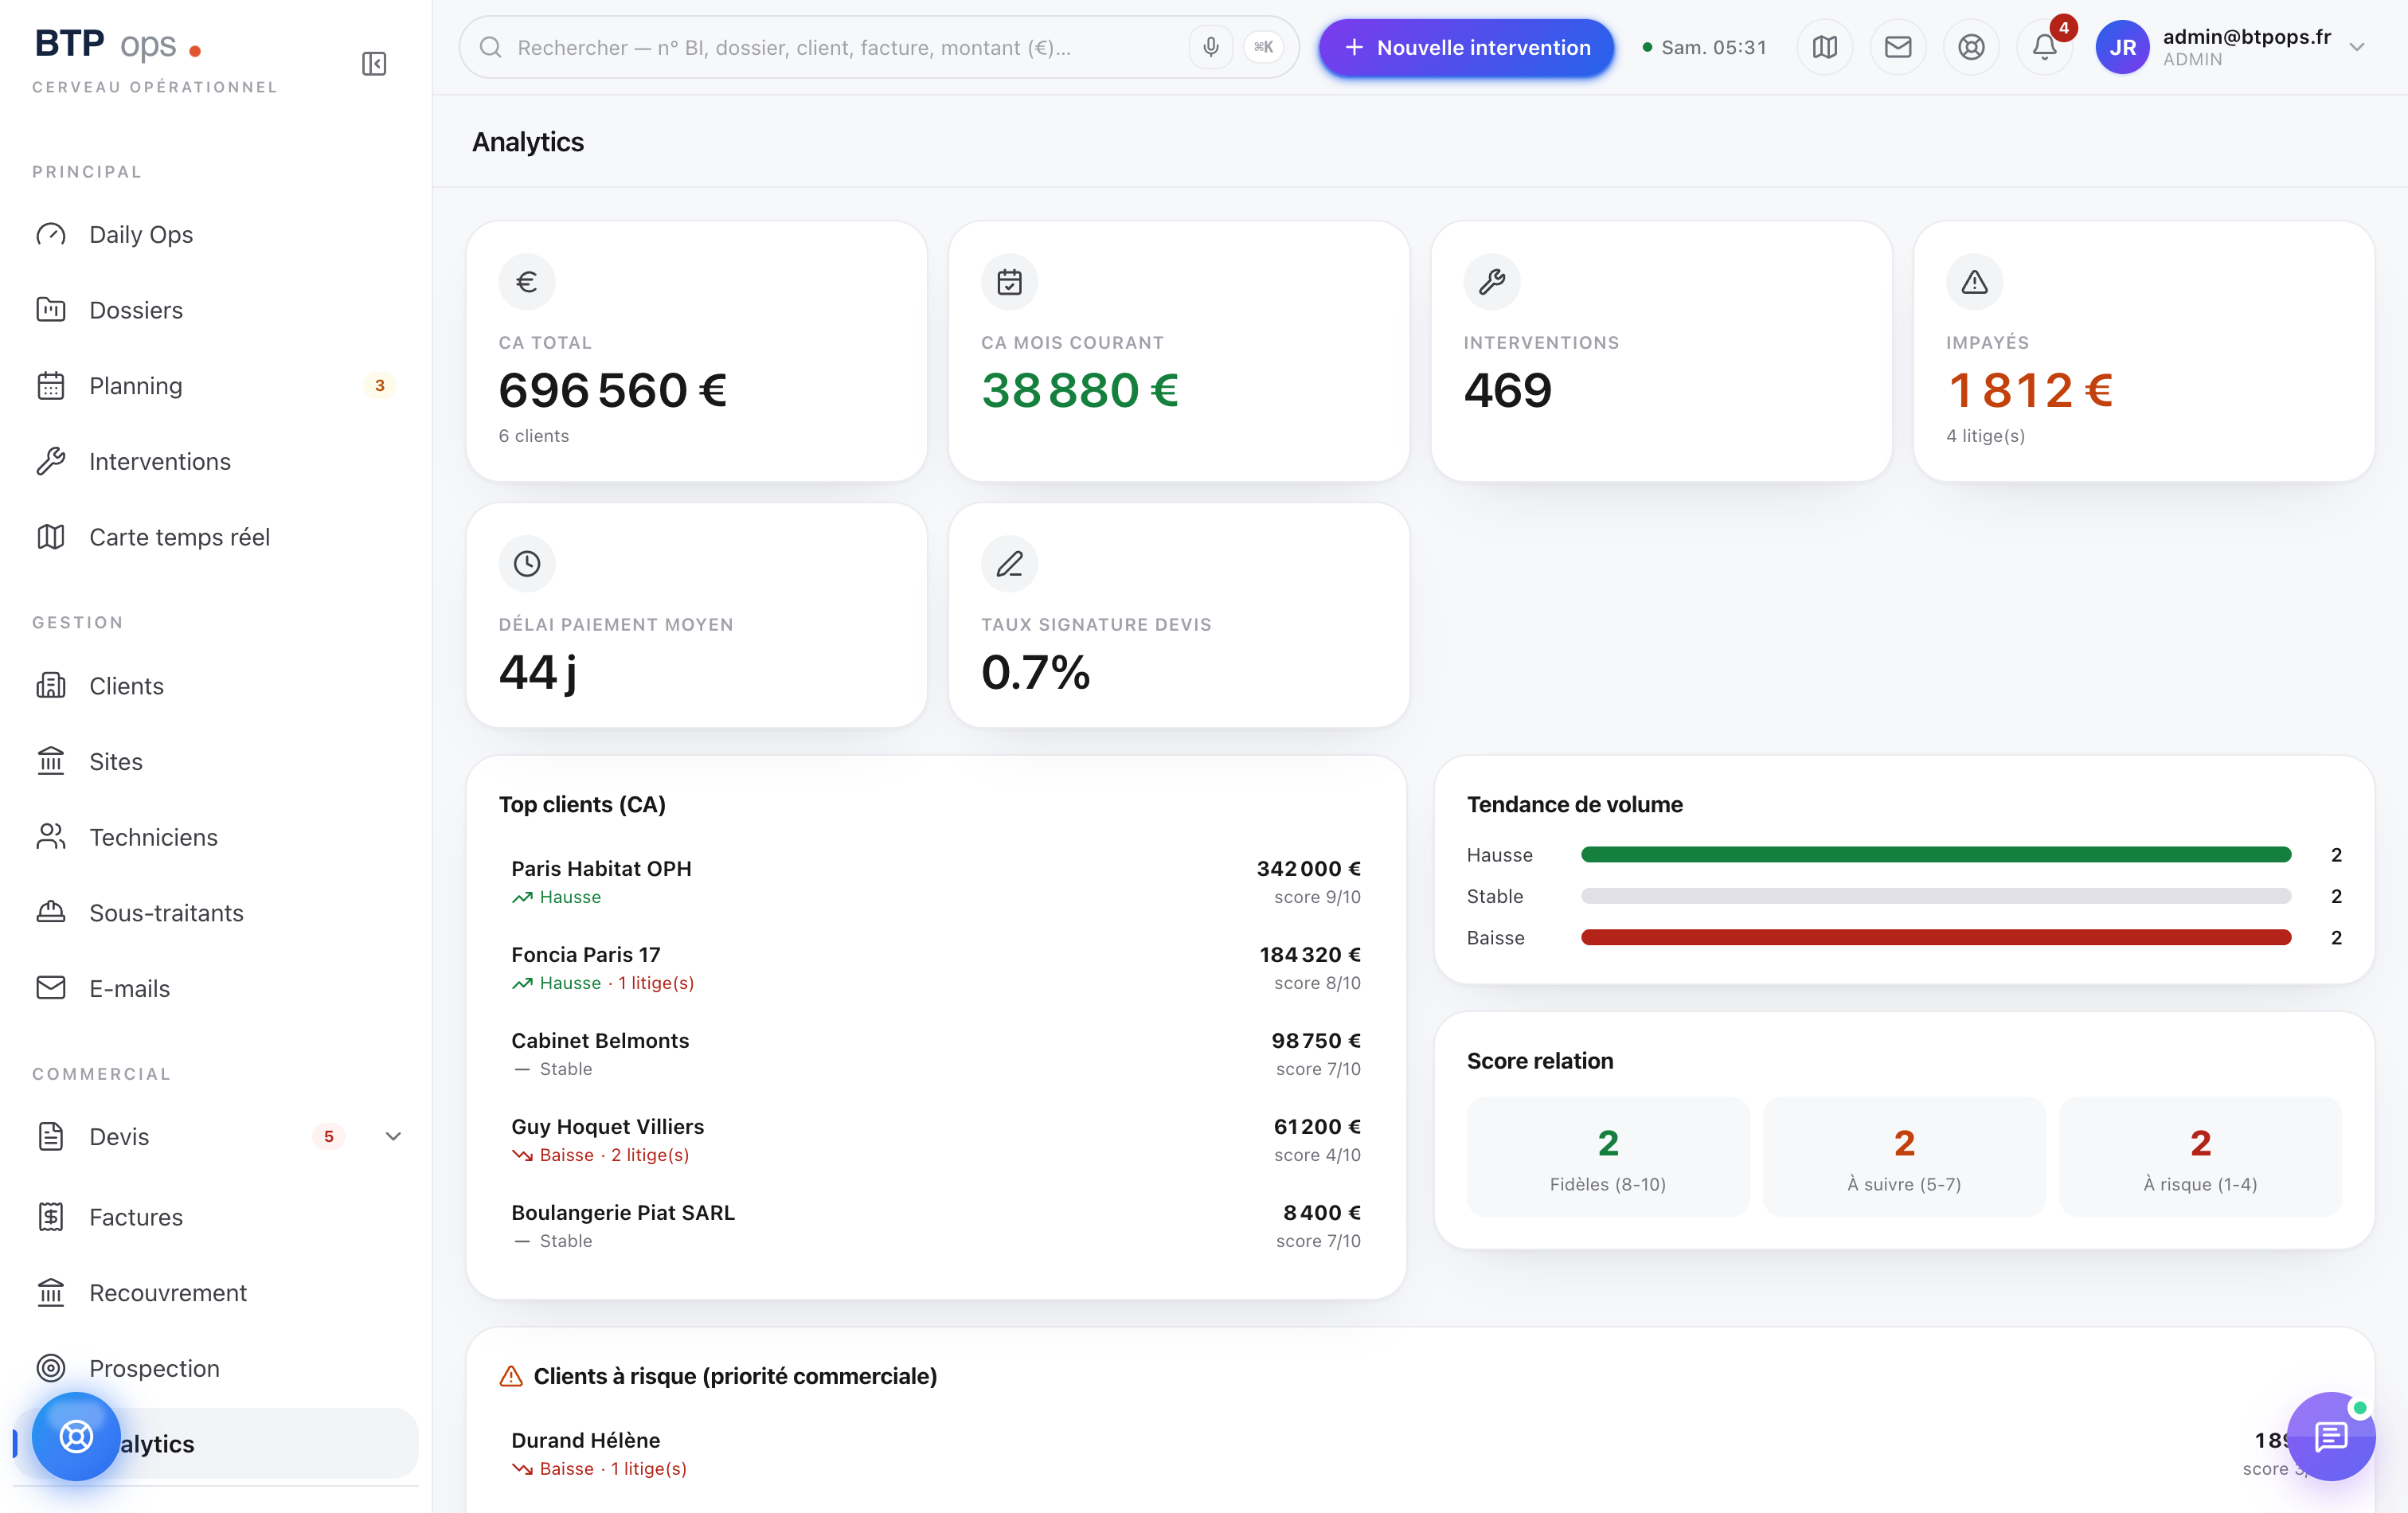This screenshot has width=2408, height=1513.
Task: Go to Daily Ops in sidebar
Action: point(216,234)
